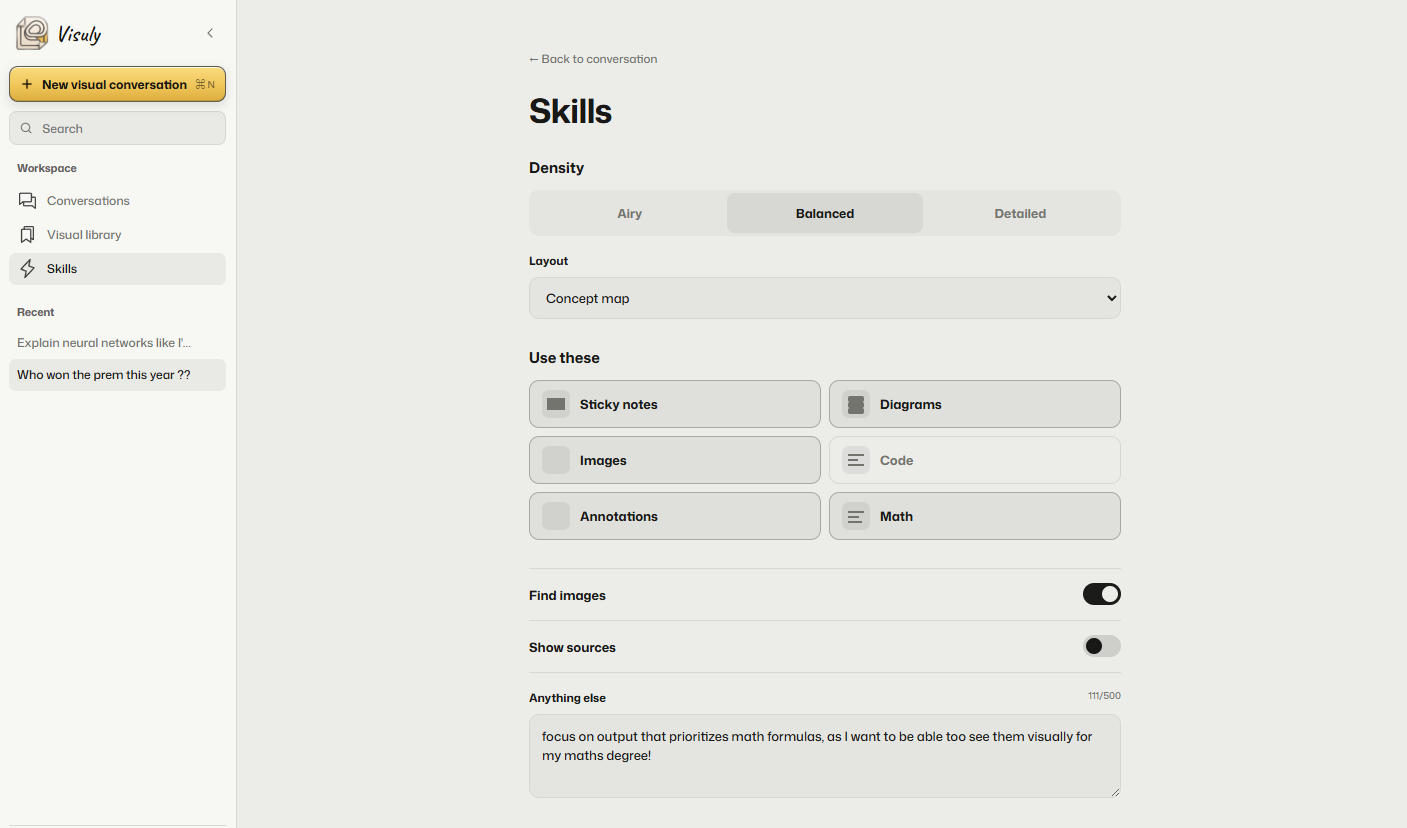
Task: Open Visual library in the sidebar
Action: [x=117, y=235]
